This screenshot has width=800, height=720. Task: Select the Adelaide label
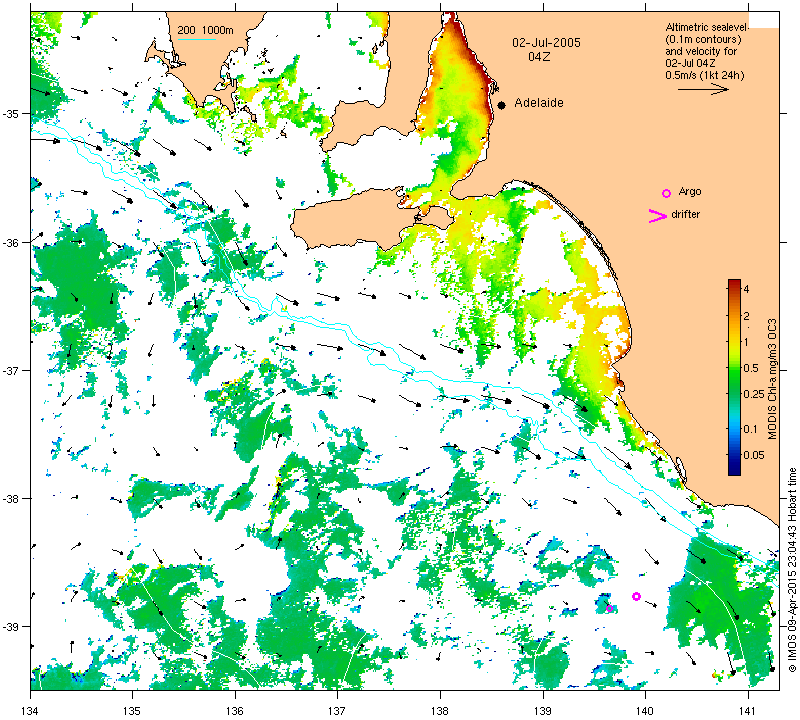[x=539, y=103]
